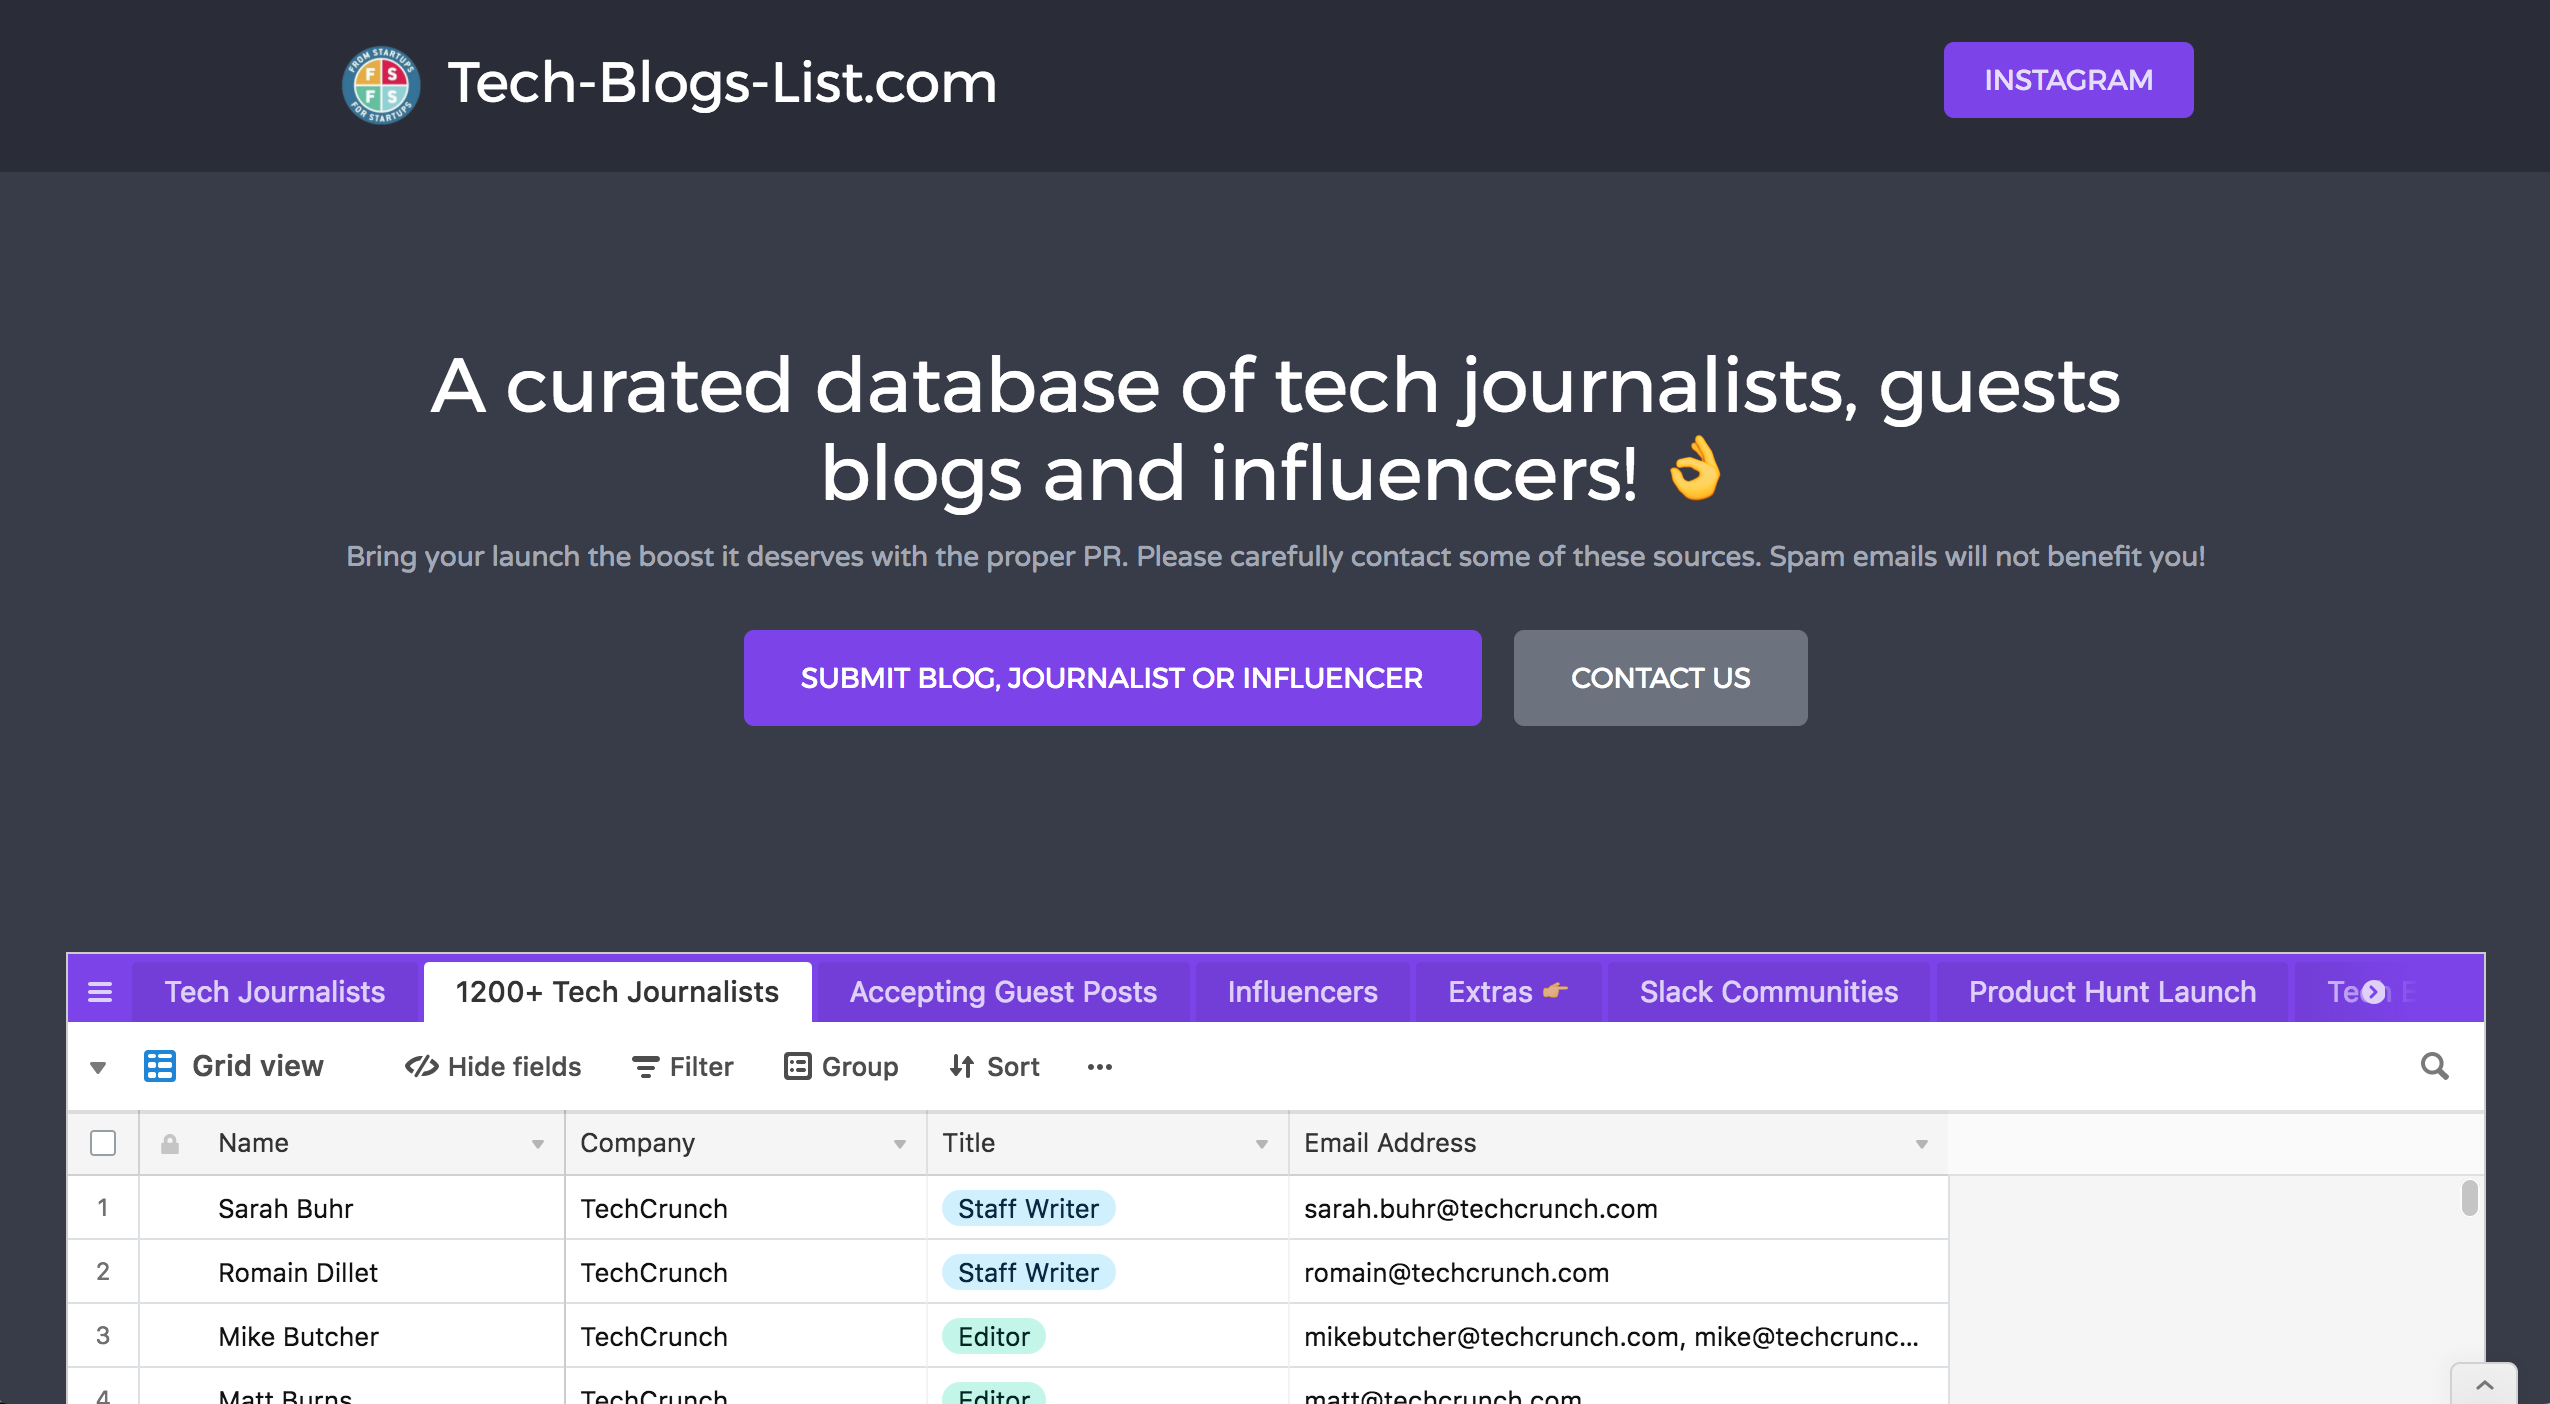
Task: Click Submit Blog, Journalist or Influencer button
Action: point(1112,678)
